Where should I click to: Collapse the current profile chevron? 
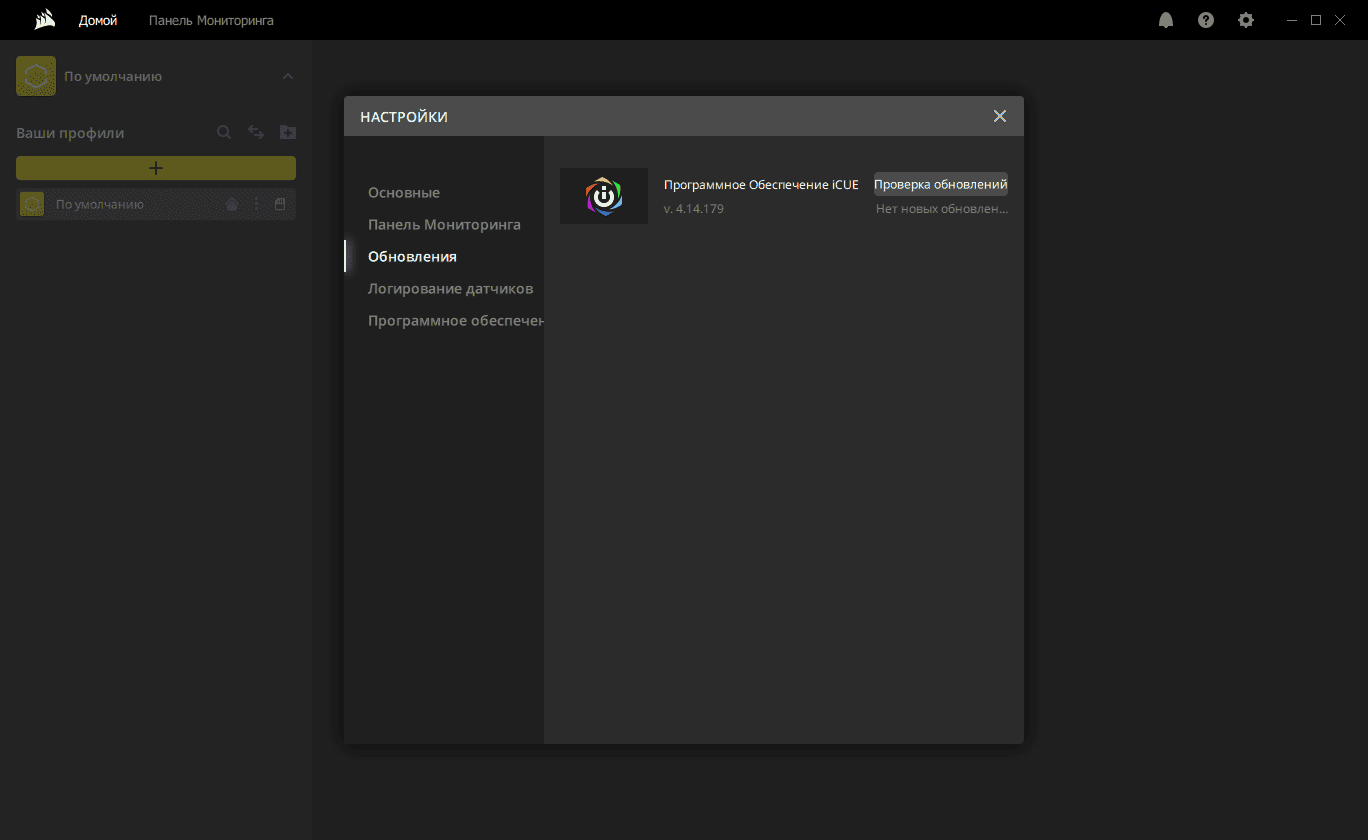[x=288, y=76]
